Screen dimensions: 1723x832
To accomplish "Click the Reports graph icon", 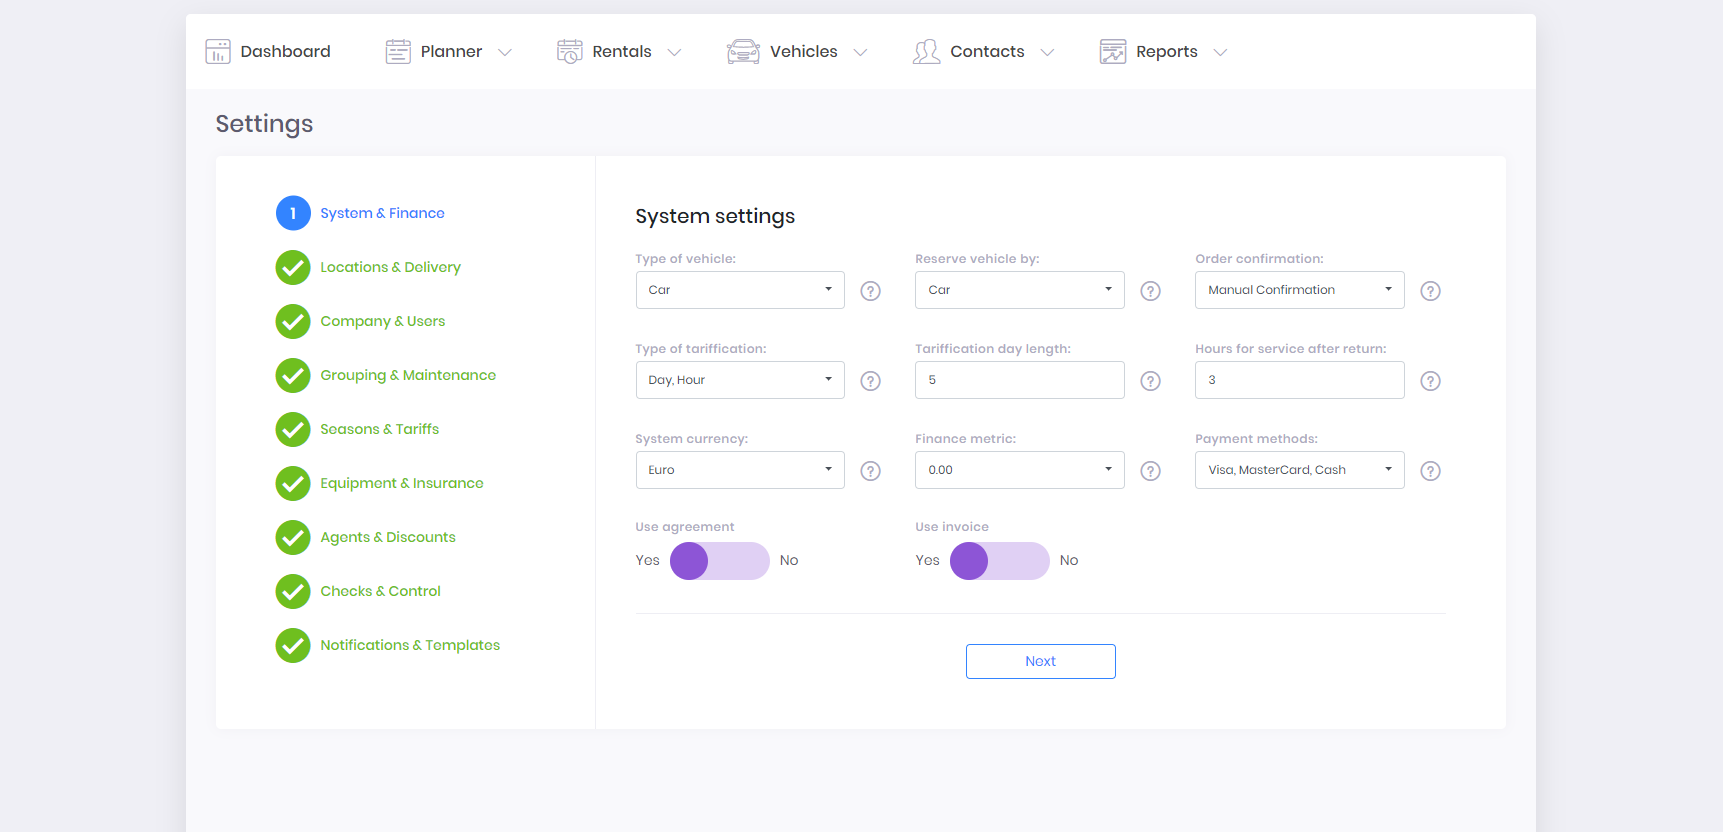I will 1113,51.
